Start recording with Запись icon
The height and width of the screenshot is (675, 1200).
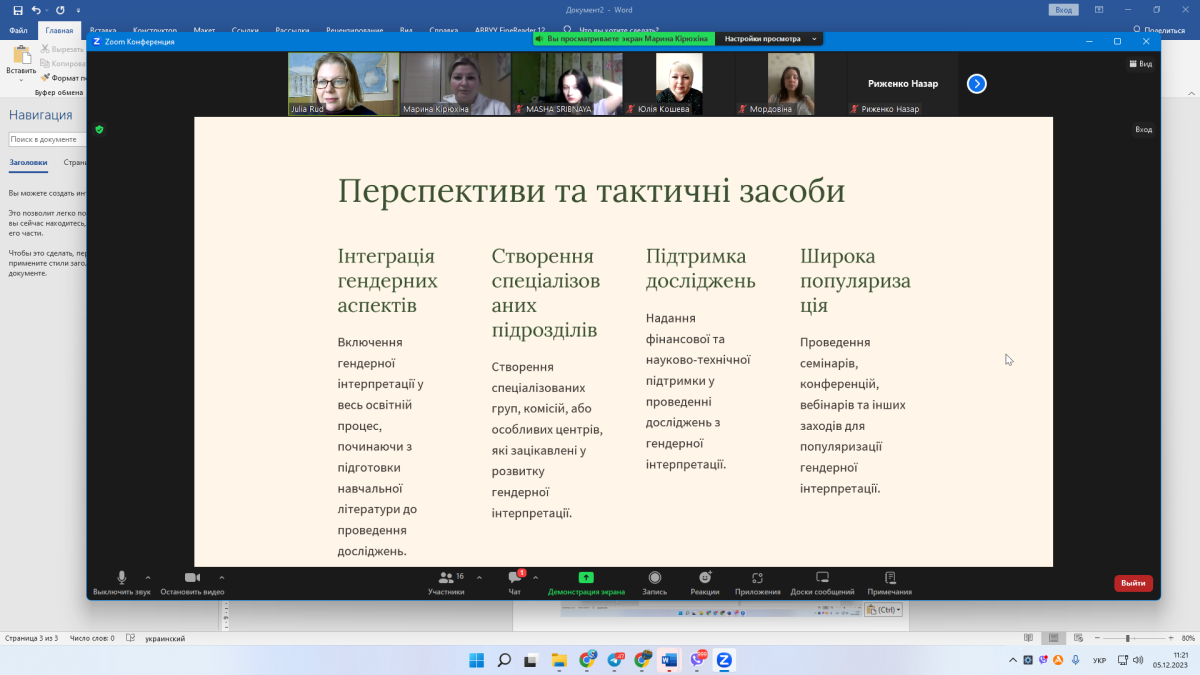pos(654,578)
